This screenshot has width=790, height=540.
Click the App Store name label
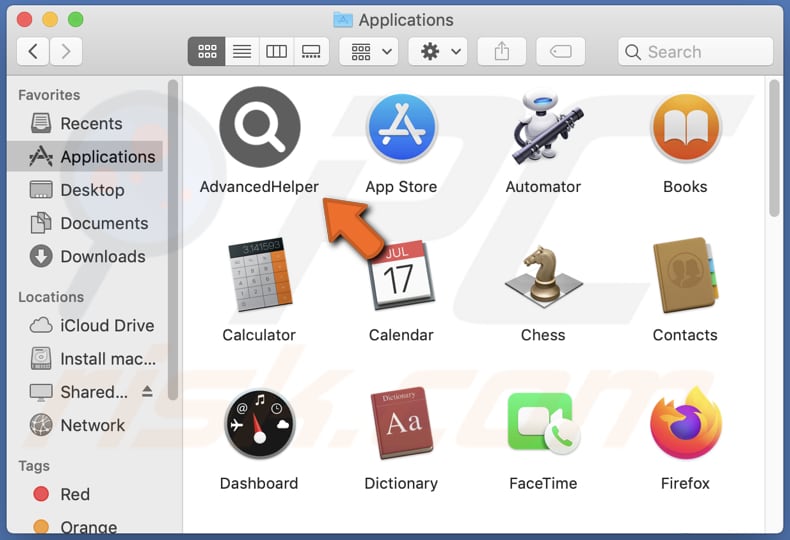402,187
